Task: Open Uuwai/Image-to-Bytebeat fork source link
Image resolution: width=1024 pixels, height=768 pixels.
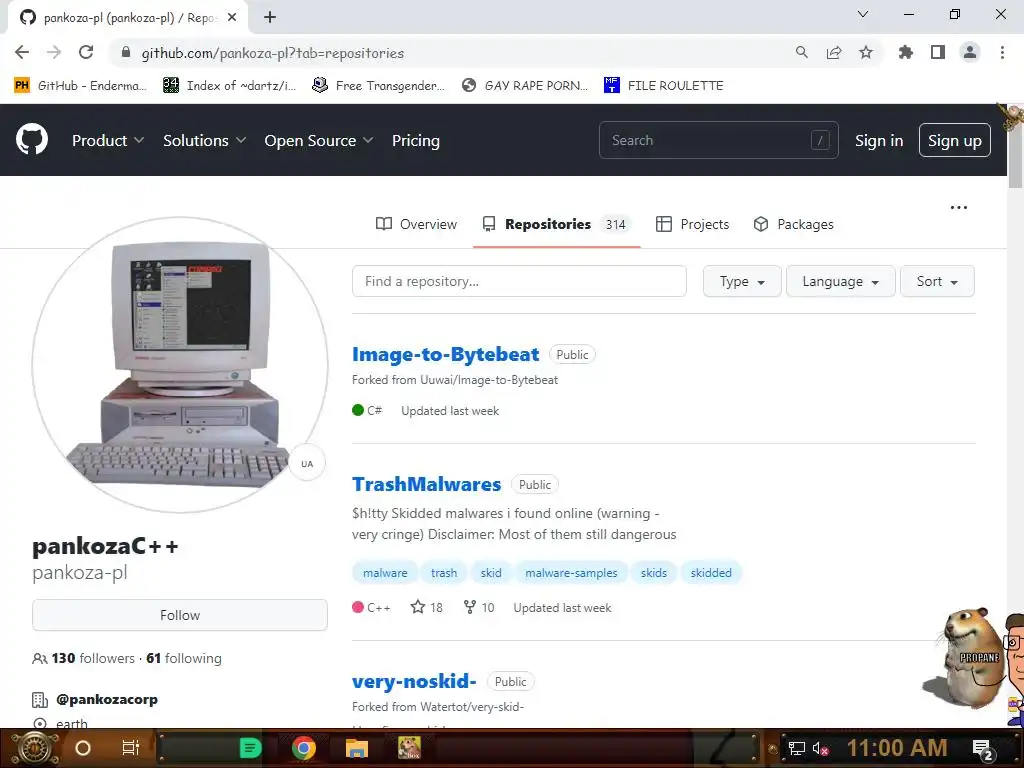Action: click(489, 379)
